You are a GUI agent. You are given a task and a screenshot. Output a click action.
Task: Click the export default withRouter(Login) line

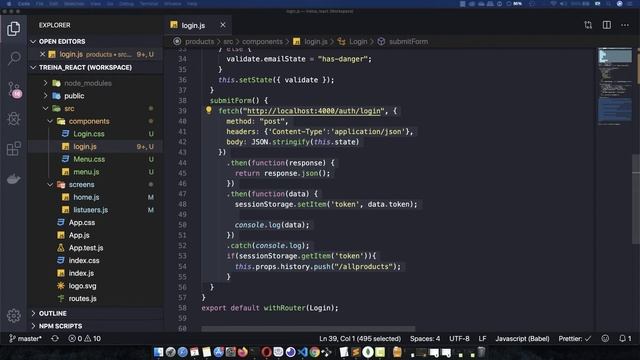(x=270, y=308)
